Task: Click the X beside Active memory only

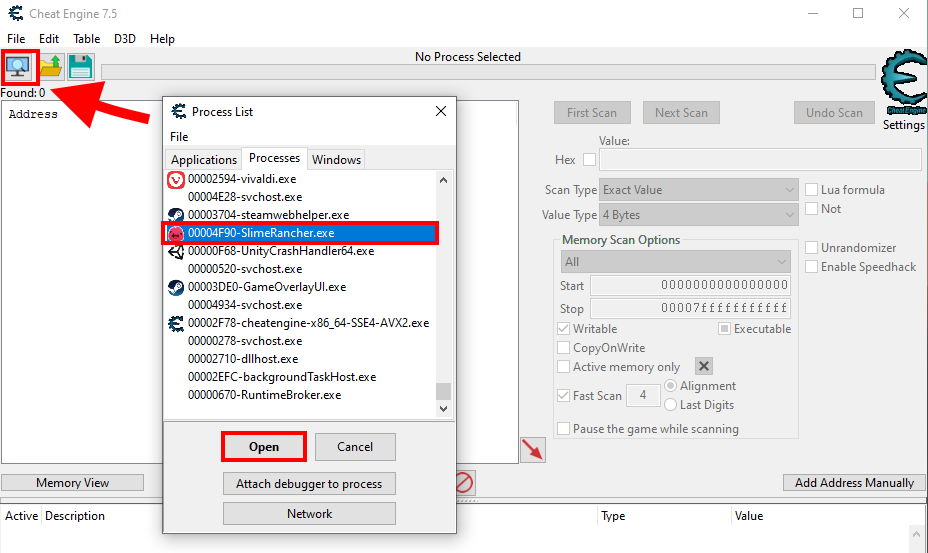Action: pos(703,366)
